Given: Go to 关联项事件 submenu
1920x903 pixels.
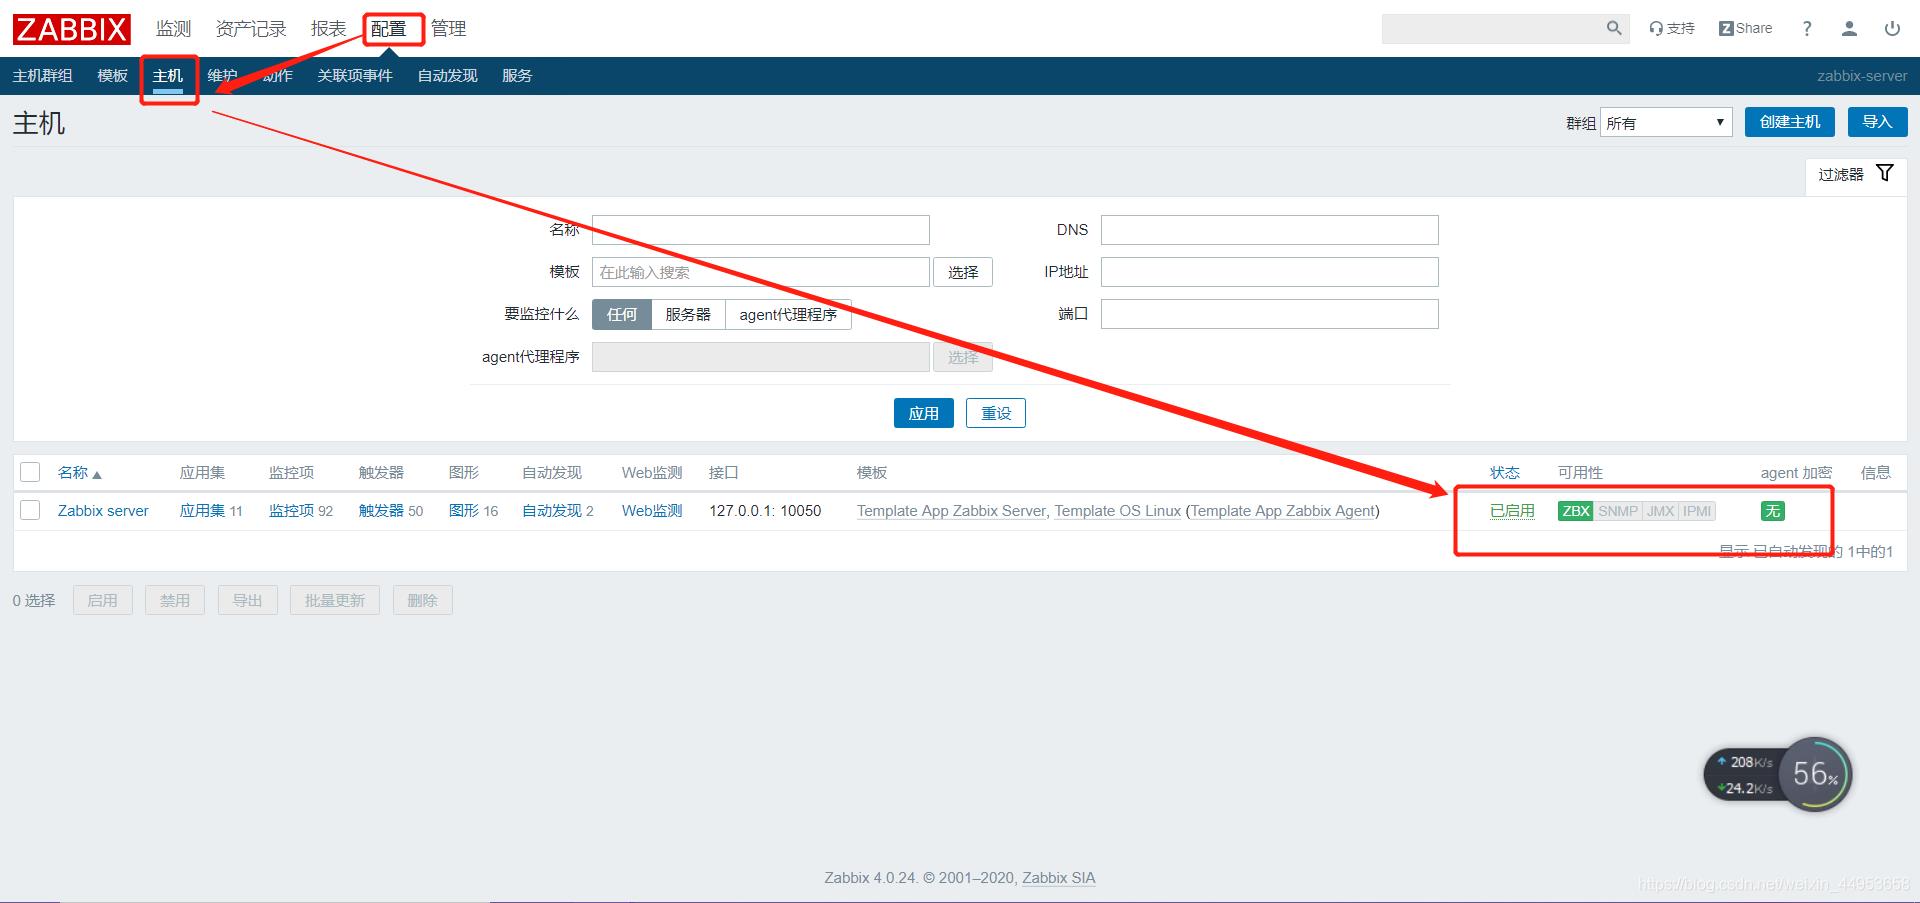Looking at the screenshot, I should tap(355, 76).
